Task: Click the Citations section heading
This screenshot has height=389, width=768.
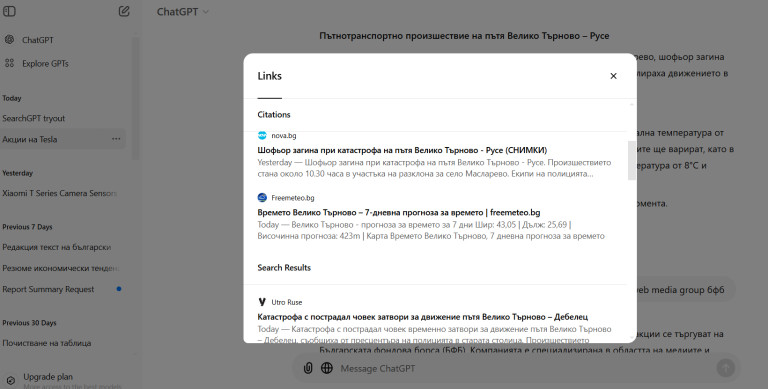Action: (274, 115)
